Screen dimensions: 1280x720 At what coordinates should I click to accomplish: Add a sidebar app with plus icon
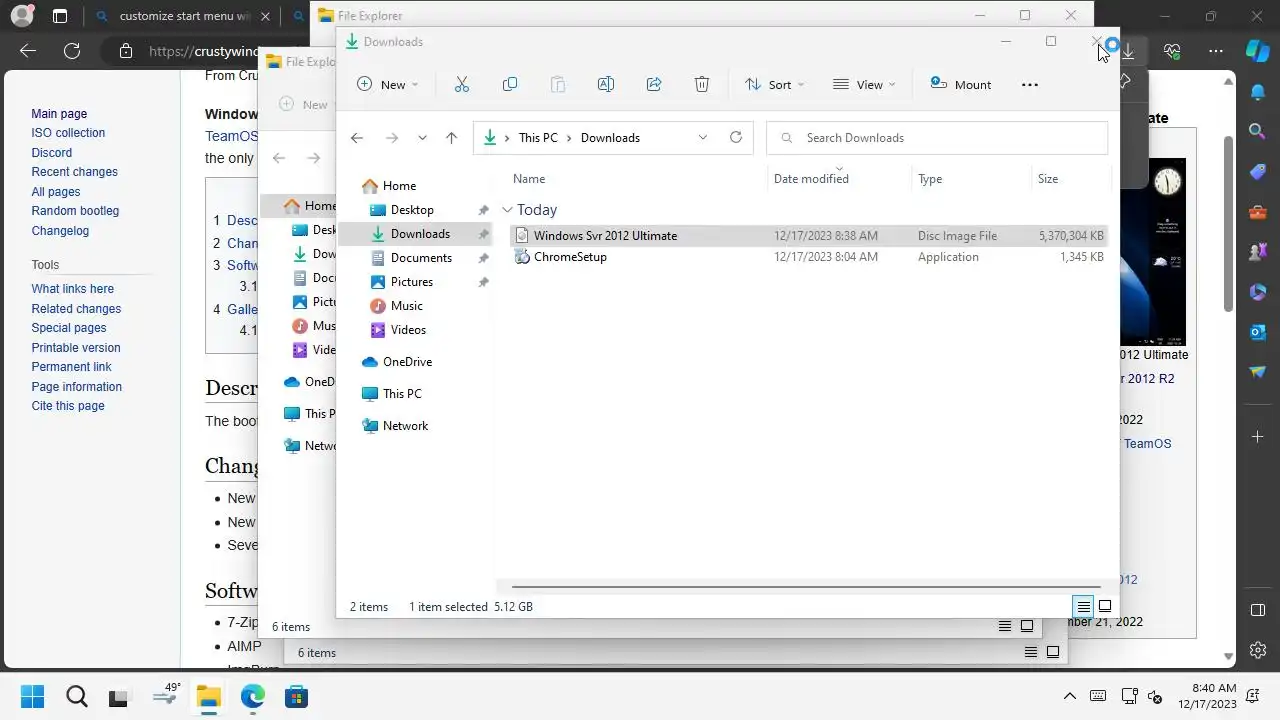1258,437
